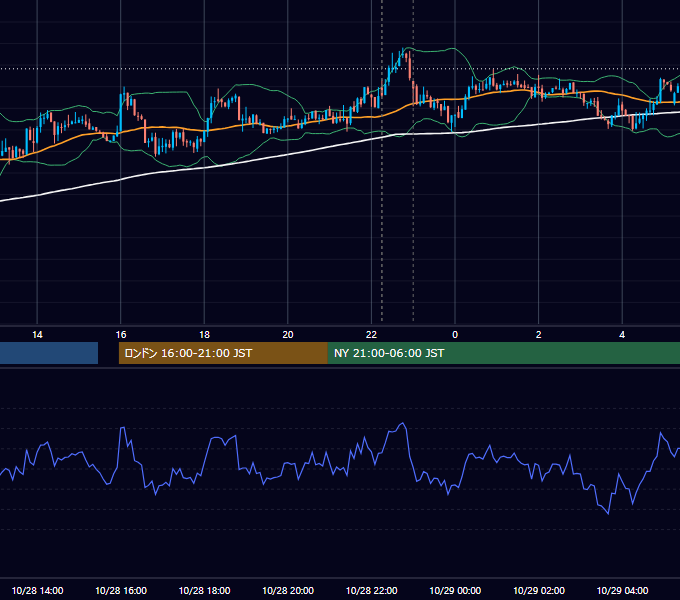Click the 10/29 00:00 time label
Screen dimensions: 680x600
tap(455, 590)
